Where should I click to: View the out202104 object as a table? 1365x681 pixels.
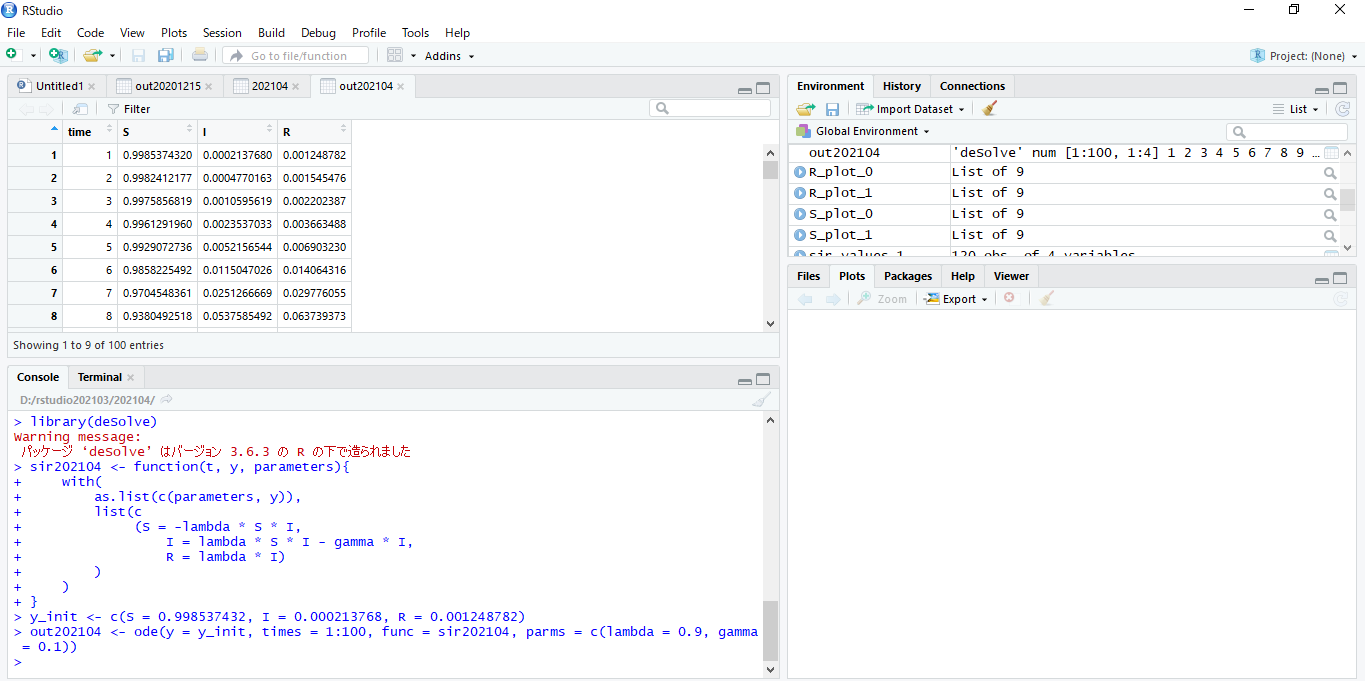click(1330, 153)
